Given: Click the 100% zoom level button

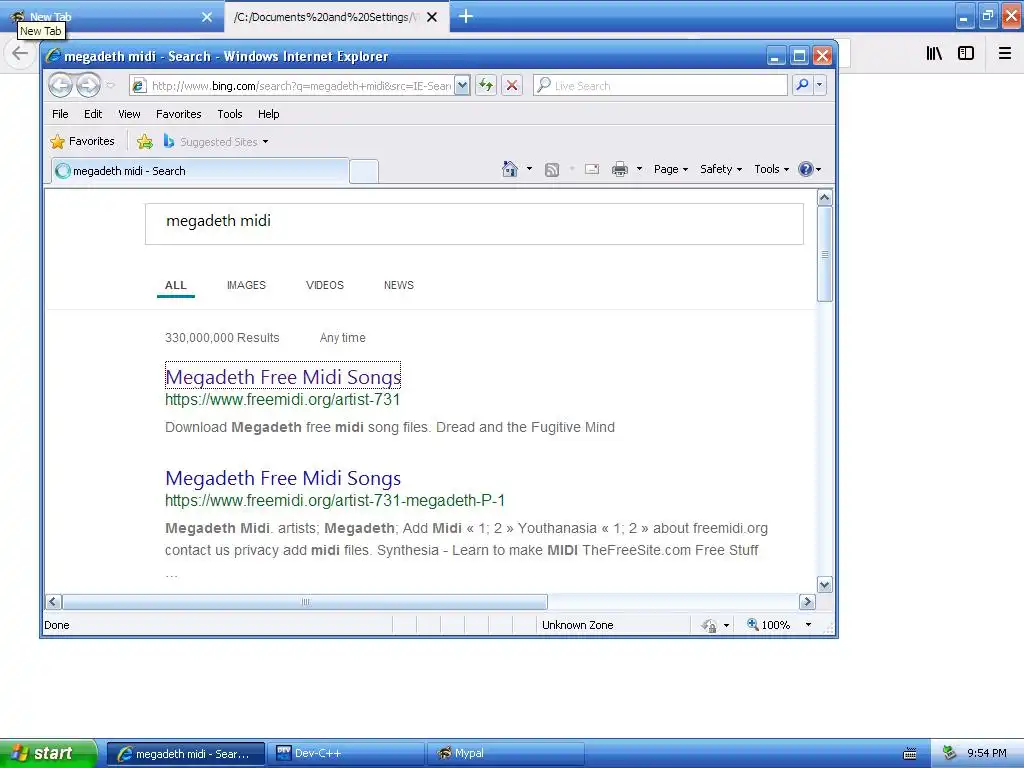Looking at the screenshot, I should pos(769,625).
